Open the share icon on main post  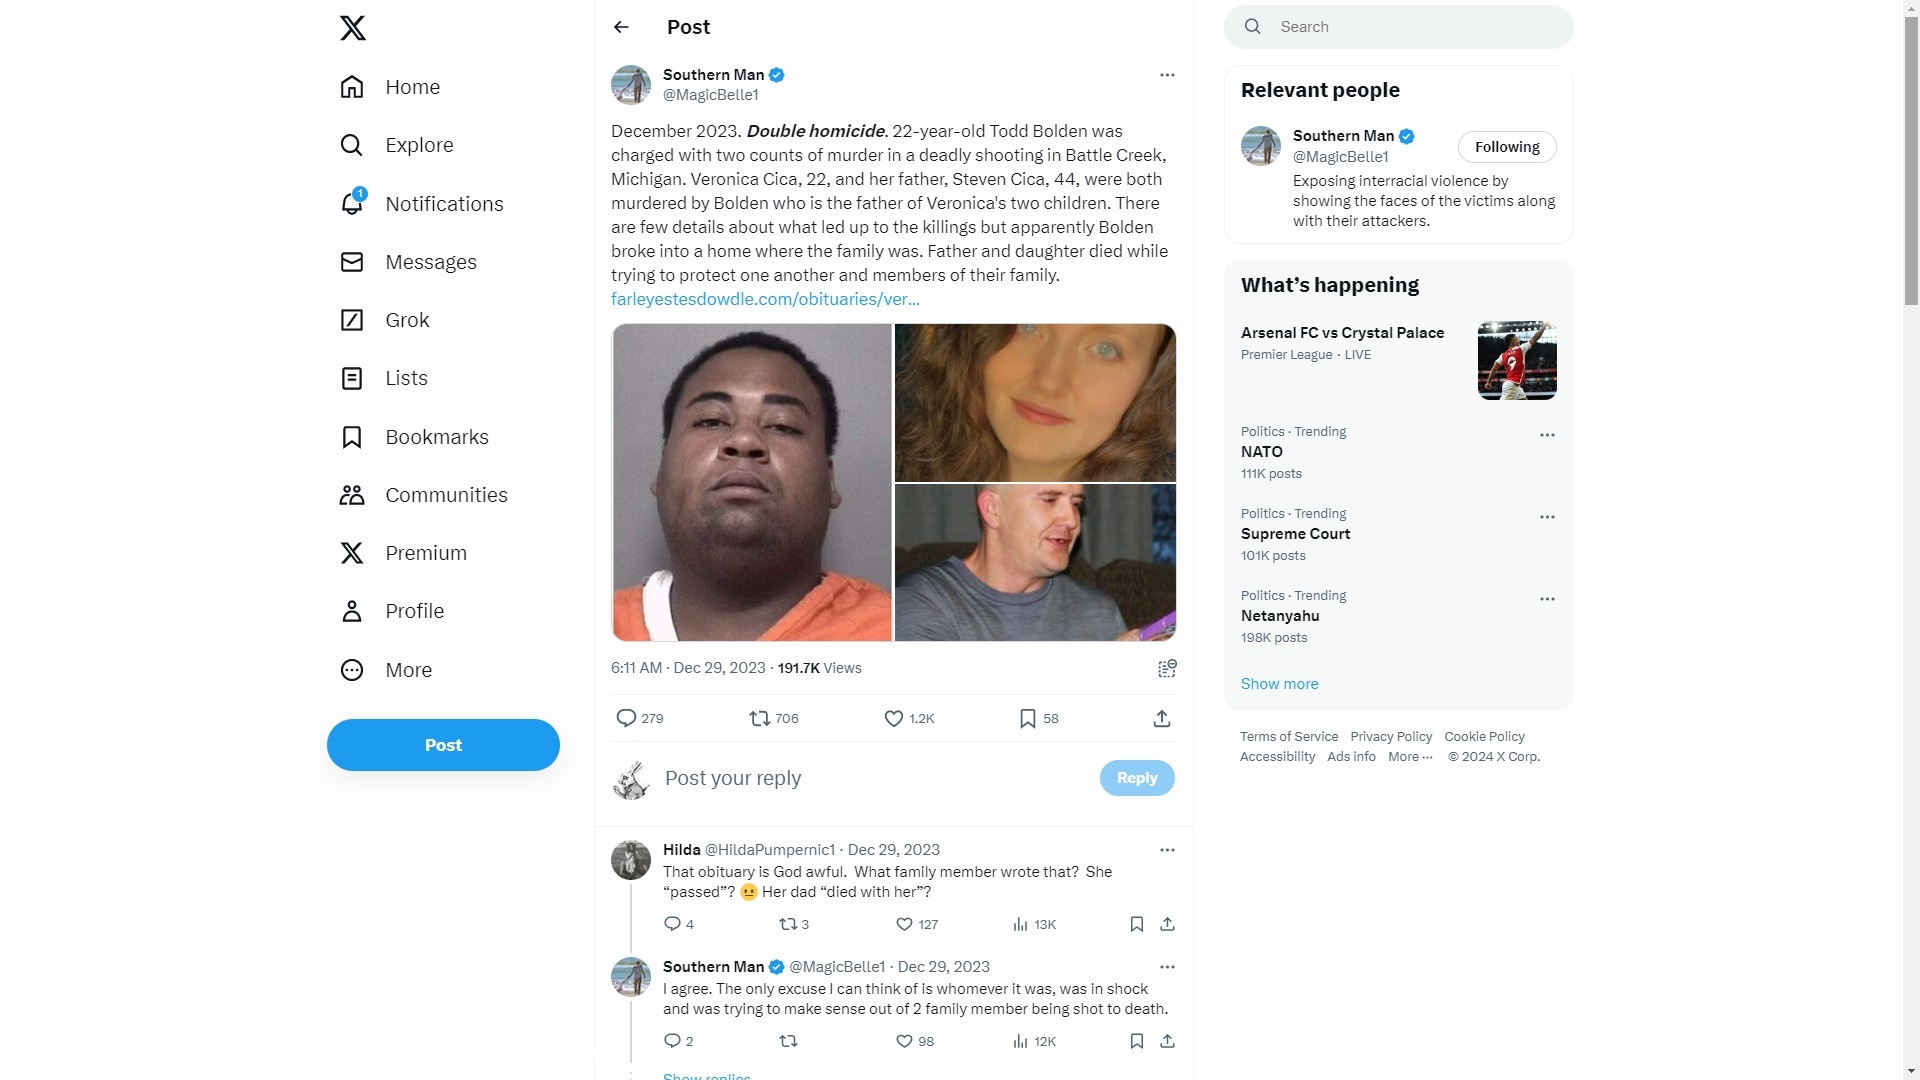(x=1161, y=718)
